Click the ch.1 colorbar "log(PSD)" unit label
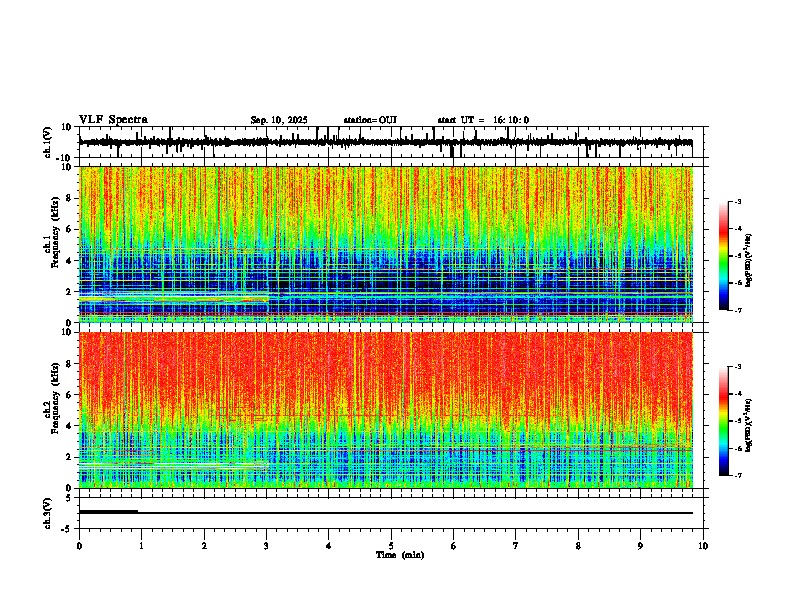This screenshot has width=792, height=612. (749, 260)
